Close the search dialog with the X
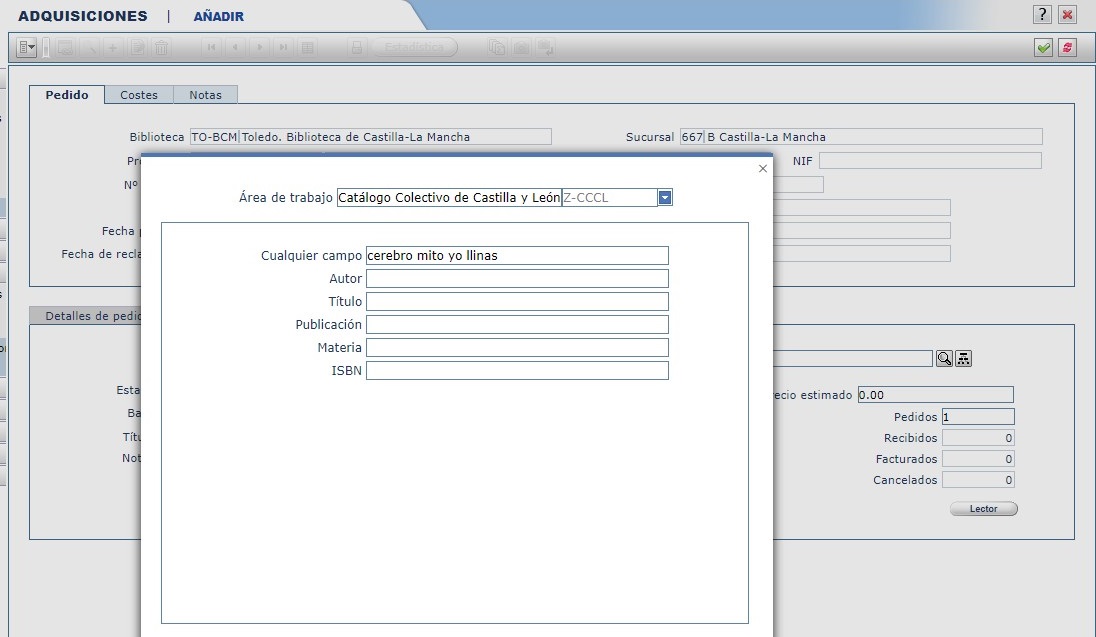 tap(763, 169)
